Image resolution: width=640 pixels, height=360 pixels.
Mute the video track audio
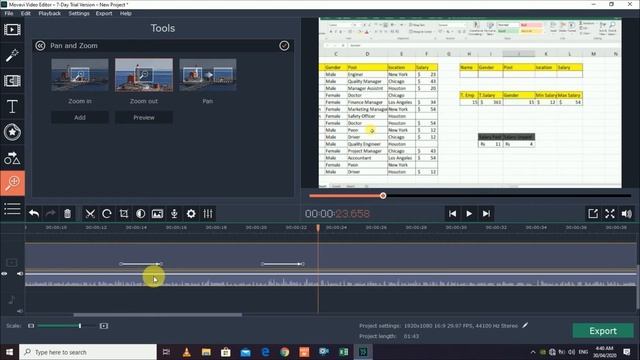click(20, 274)
